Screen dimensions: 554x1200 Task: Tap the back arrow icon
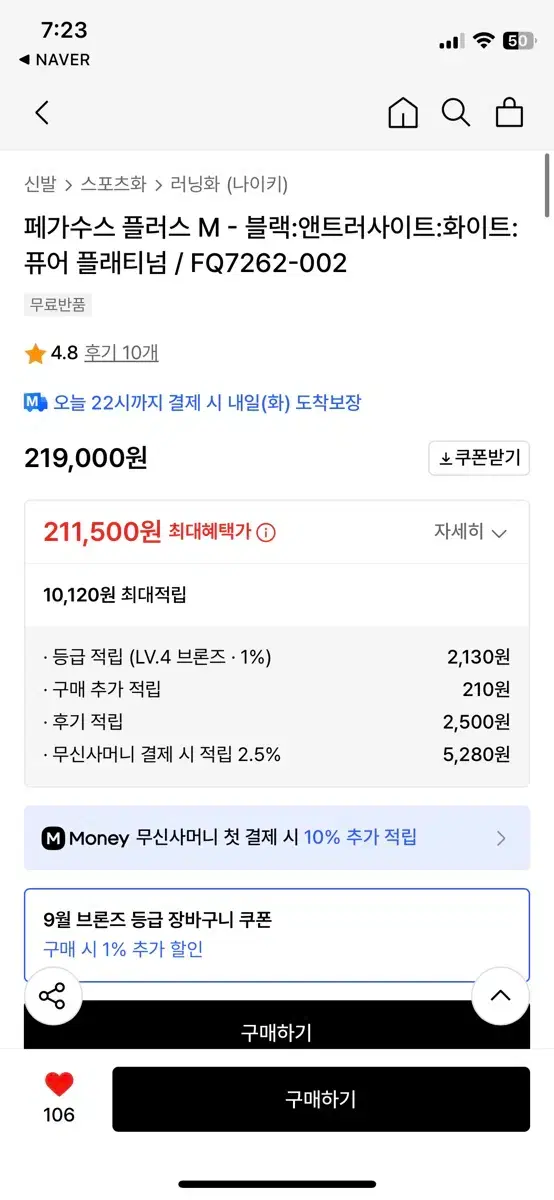point(42,113)
